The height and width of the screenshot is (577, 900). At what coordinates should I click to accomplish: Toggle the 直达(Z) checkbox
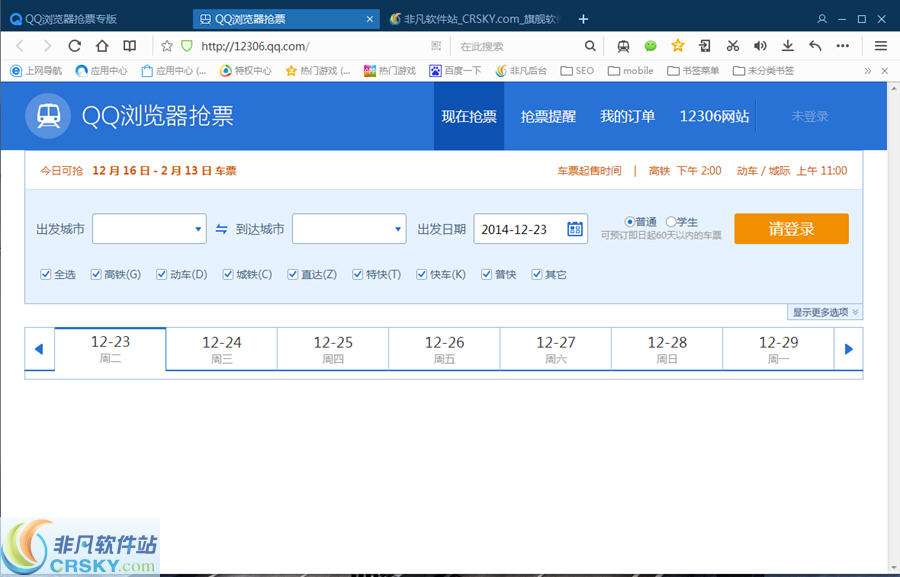coord(293,274)
